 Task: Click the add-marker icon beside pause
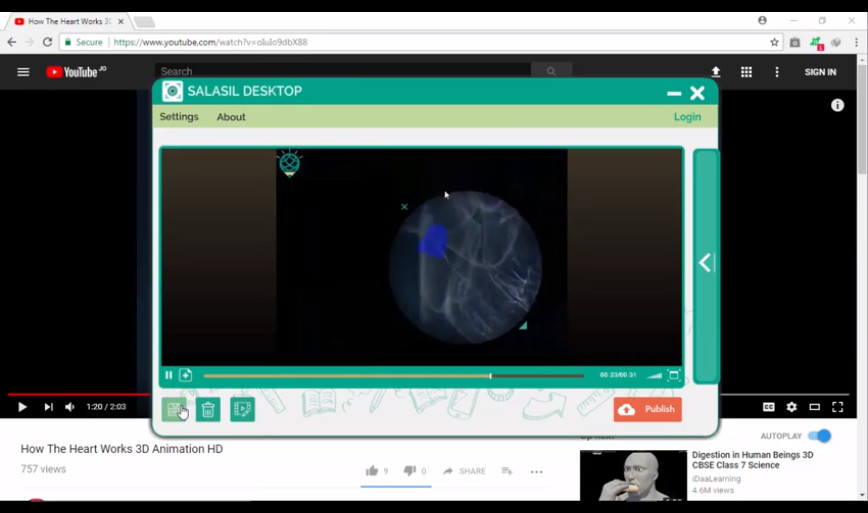(185, 375)
